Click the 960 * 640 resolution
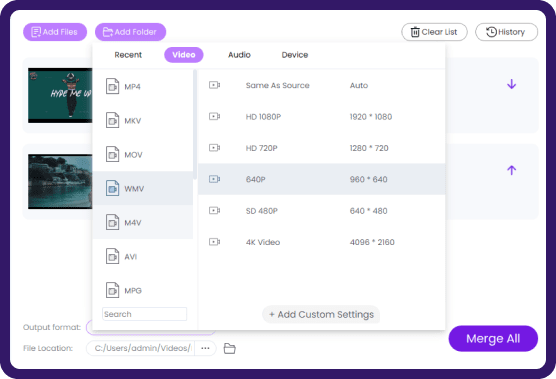Viewport: 556px width, 379px height. [x=368, y=179]
